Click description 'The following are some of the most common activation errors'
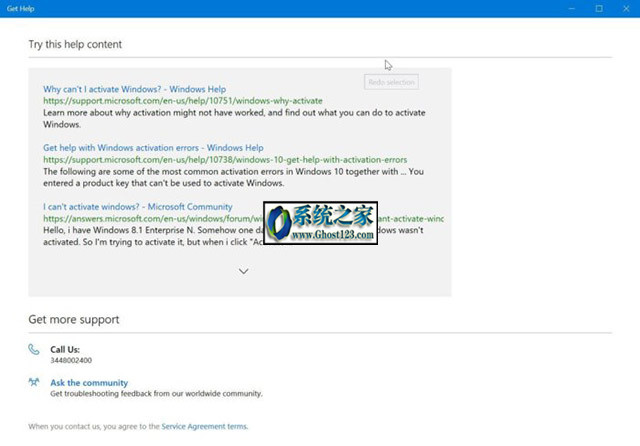Screen dimensions: 640x446 [233, 177]
